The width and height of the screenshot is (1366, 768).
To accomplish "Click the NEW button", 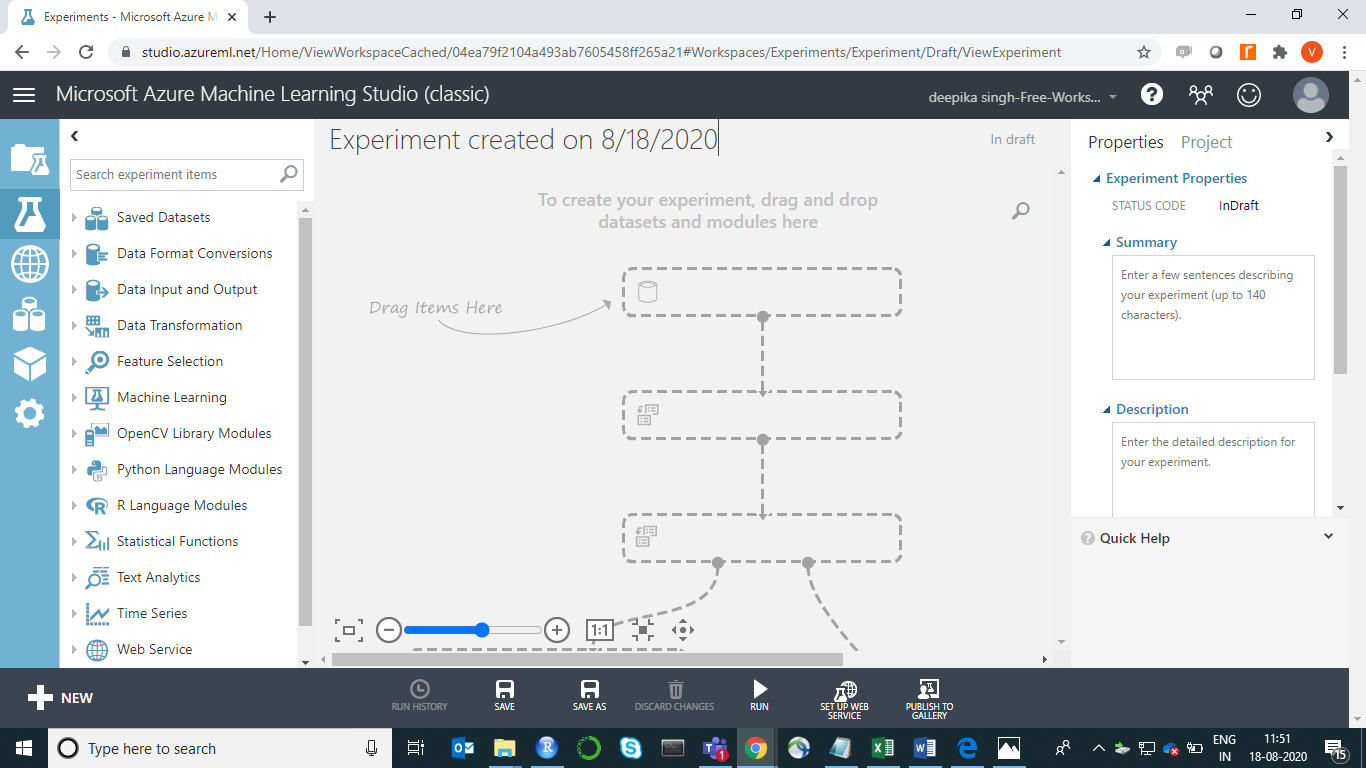I will [60, 698].
